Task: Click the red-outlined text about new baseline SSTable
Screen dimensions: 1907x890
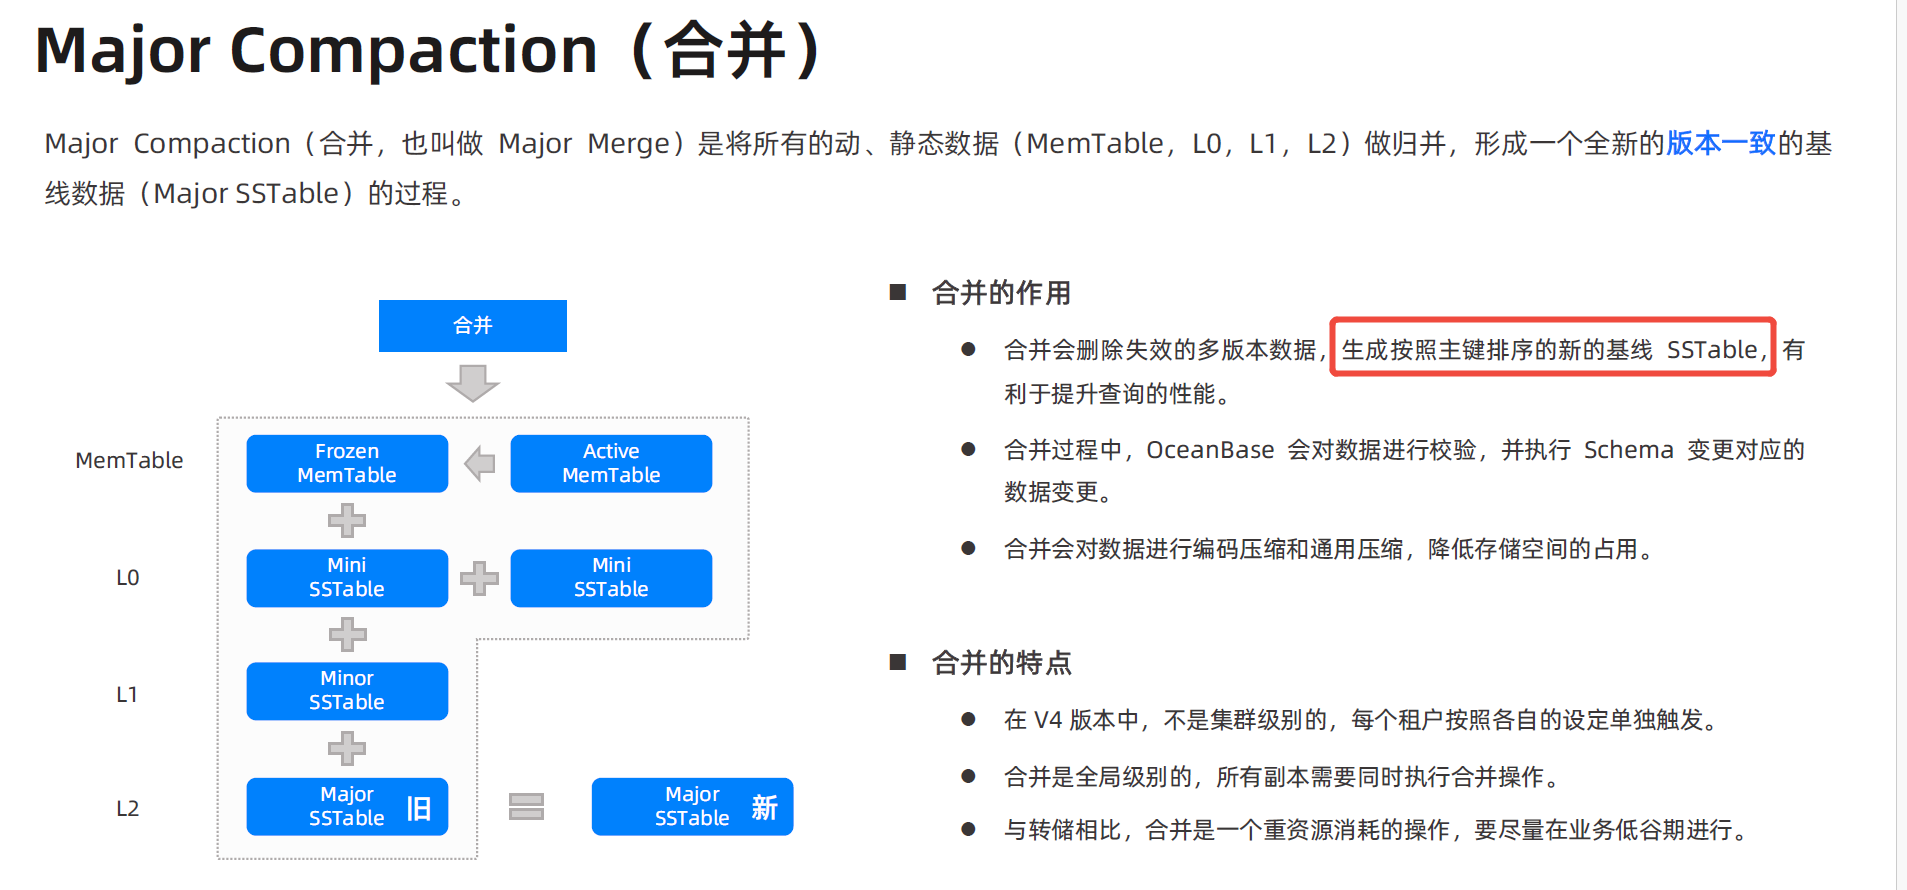Action: (x=1551, y=349)
